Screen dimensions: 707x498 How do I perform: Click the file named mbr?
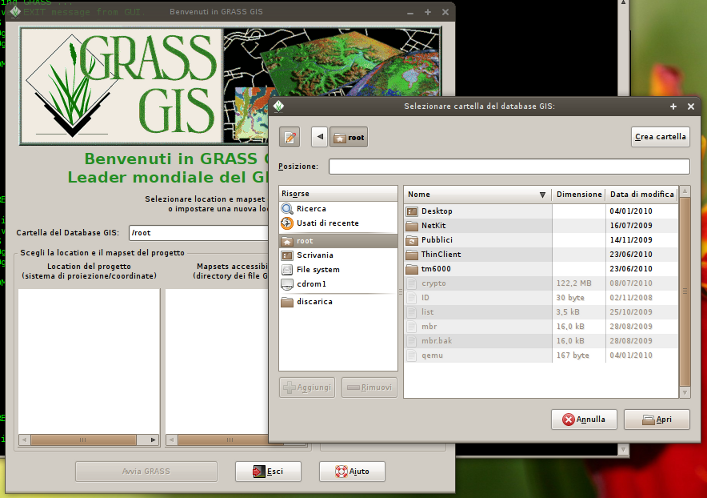(x=541, y=327)
